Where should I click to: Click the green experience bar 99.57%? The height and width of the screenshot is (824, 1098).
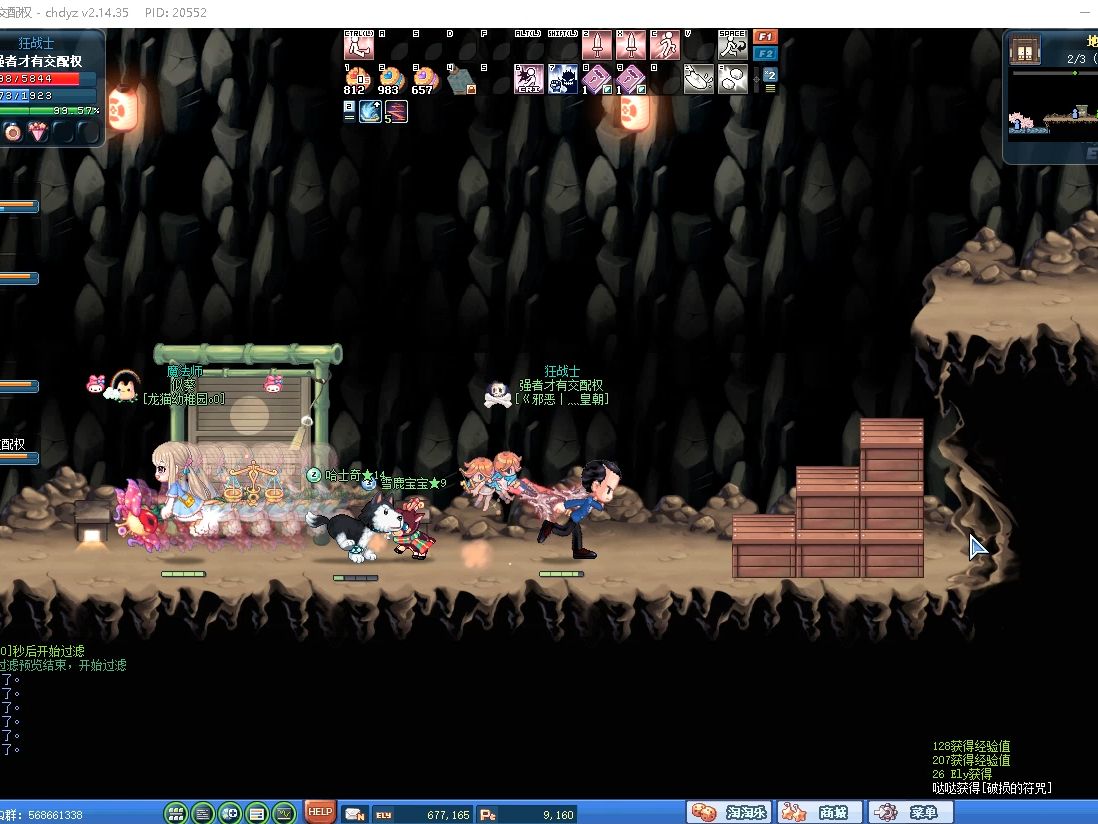(x=50, y=111)
